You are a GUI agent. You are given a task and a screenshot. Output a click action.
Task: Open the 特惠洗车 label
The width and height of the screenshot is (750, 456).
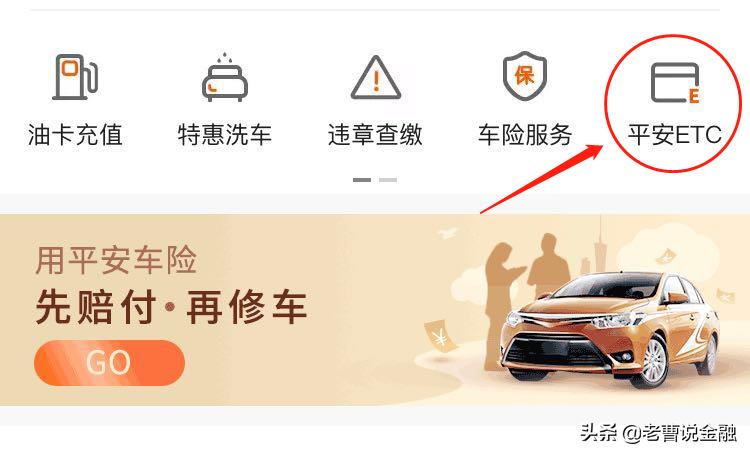pos(225,134)
